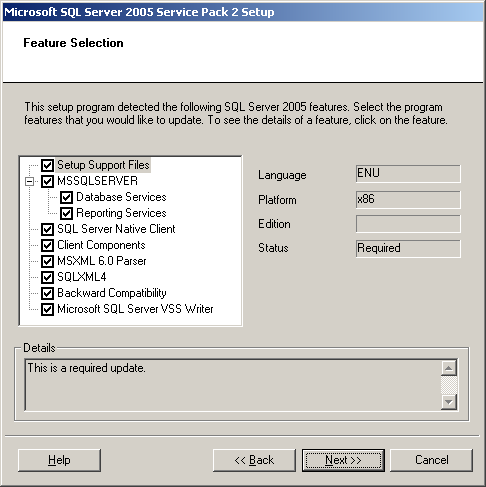The image size is (486, 487).
Task: Select the Setup Support Files feature label
Action: (x=103, y=165)
